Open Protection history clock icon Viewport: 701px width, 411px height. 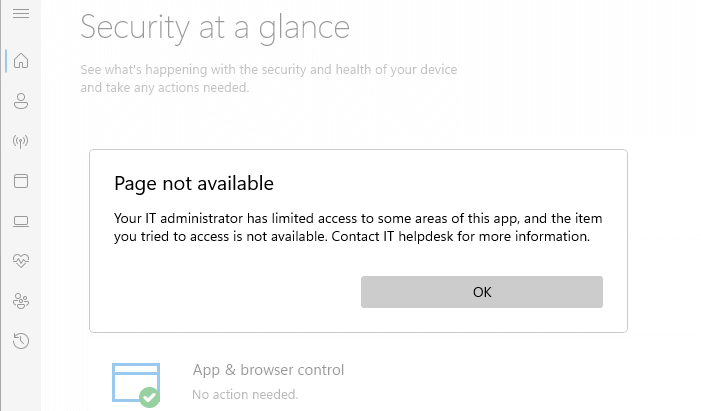[21, 341]
